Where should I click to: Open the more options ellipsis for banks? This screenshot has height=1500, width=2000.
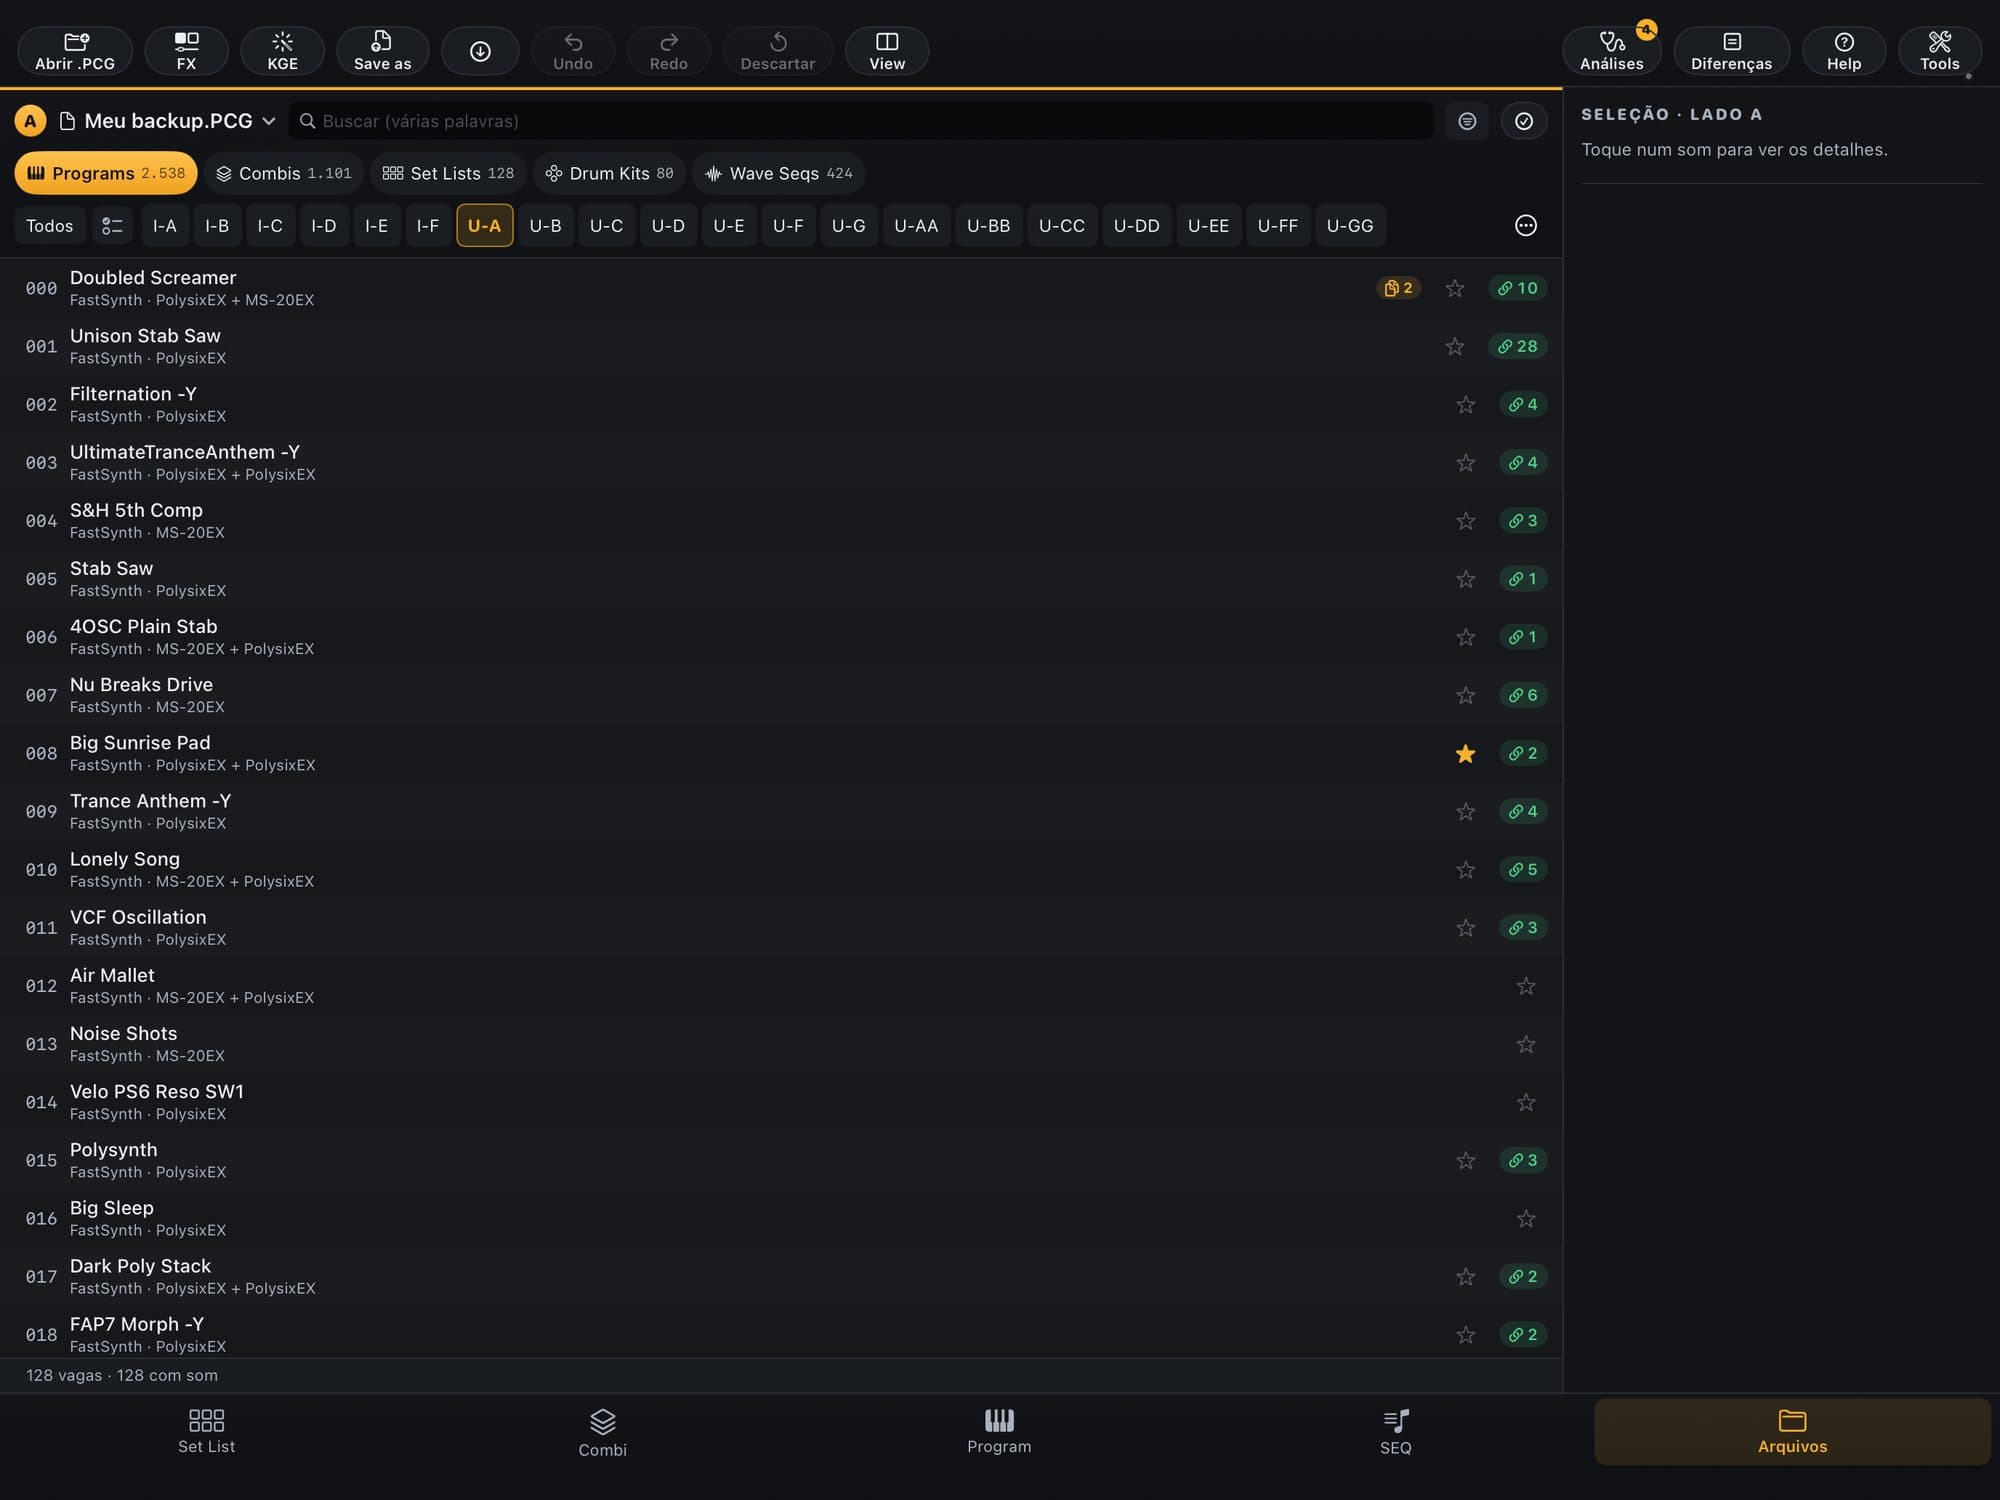(x=1525, y=225)
